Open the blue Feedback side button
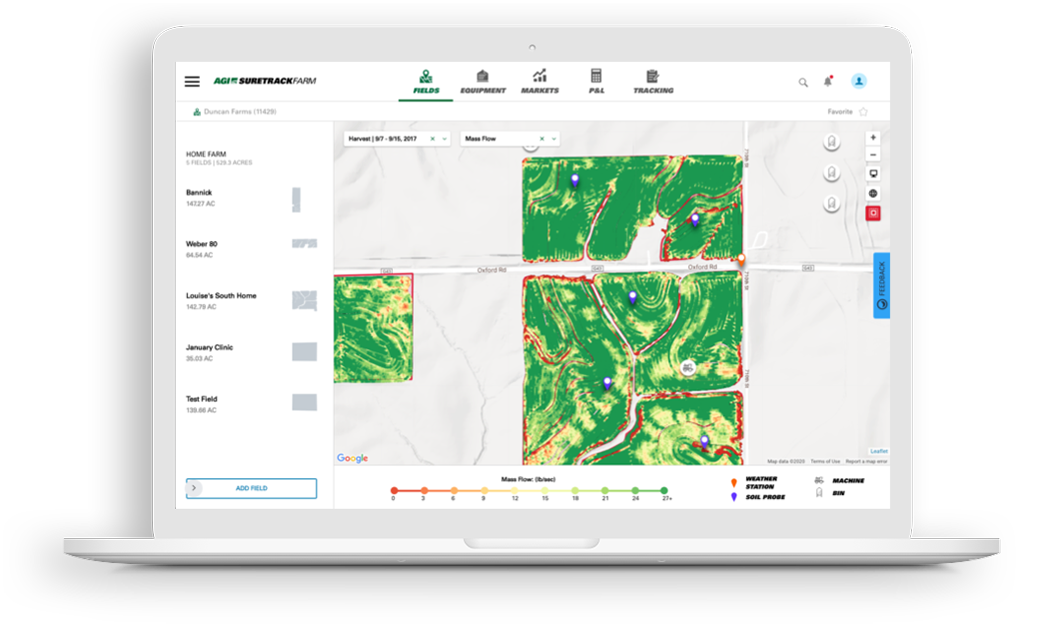This screenshot has width=1056, height=628. 881,286
